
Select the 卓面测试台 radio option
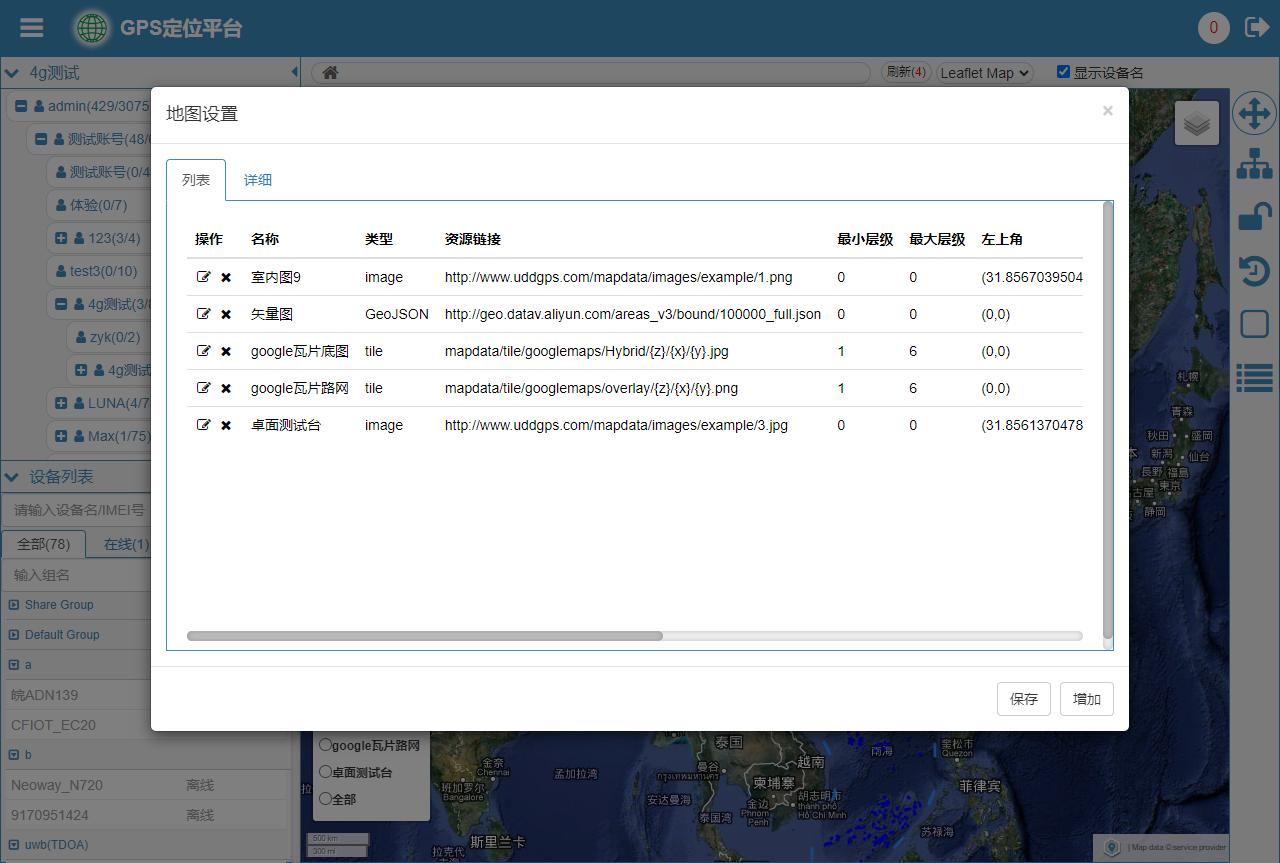[x=325, y=772]
